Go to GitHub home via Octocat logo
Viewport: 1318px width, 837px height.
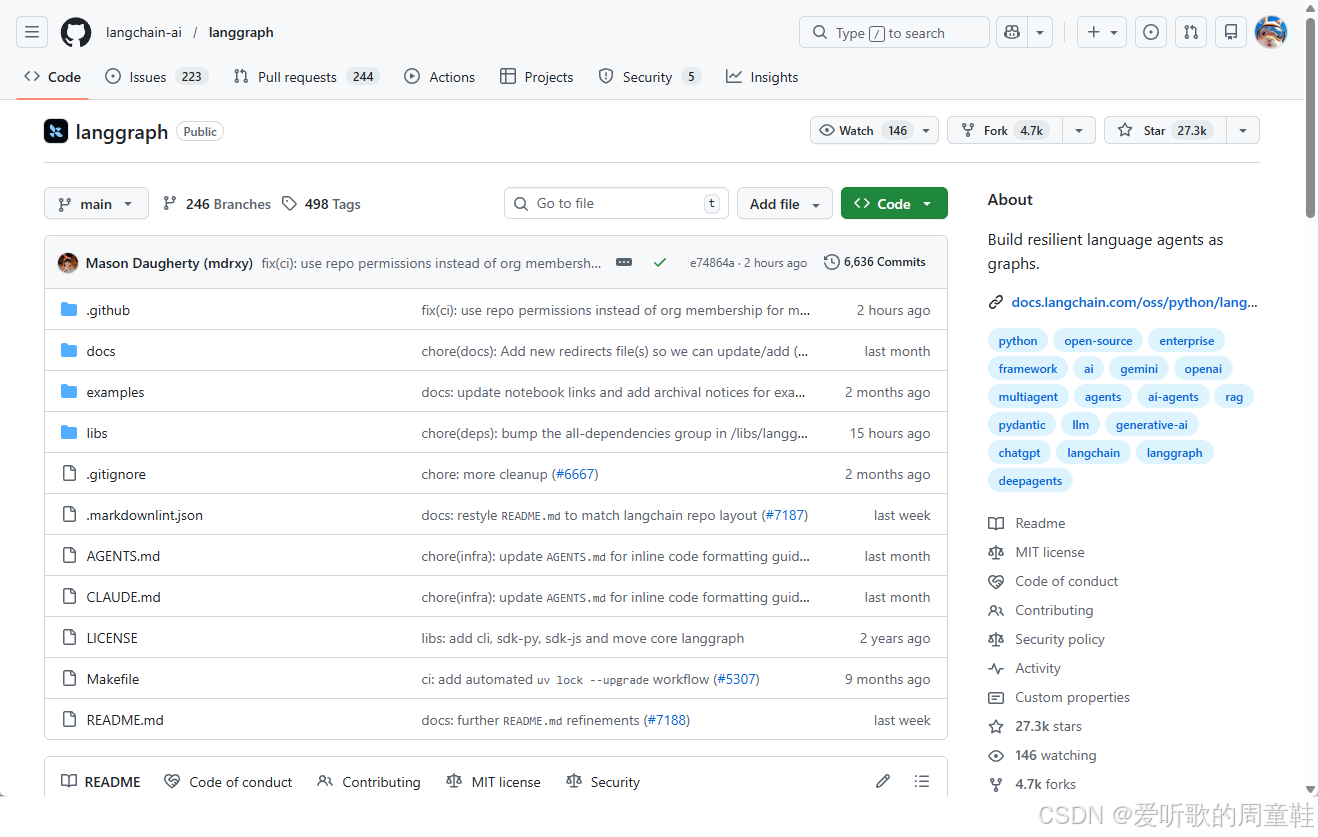click(76, 32)
